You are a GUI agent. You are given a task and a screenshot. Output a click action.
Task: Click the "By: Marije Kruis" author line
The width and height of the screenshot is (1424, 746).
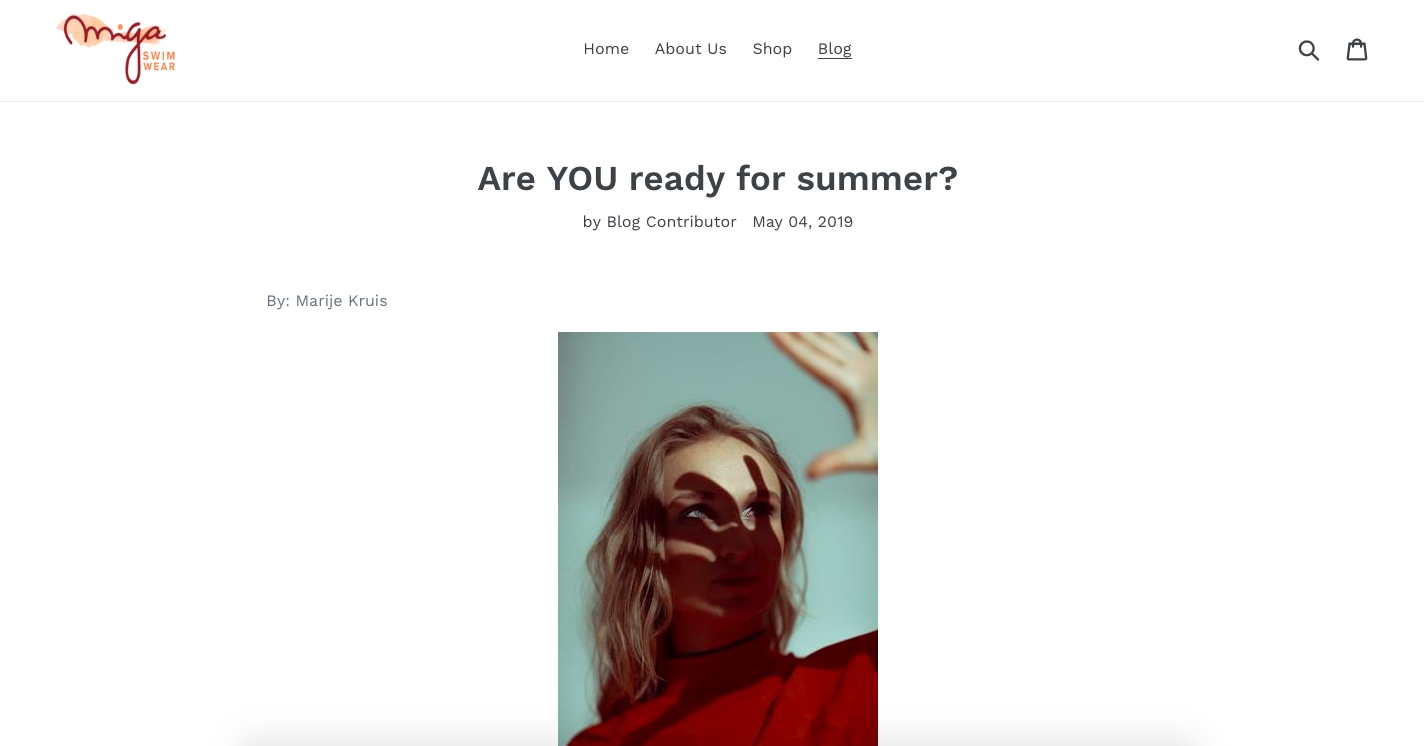click(327, 301)
